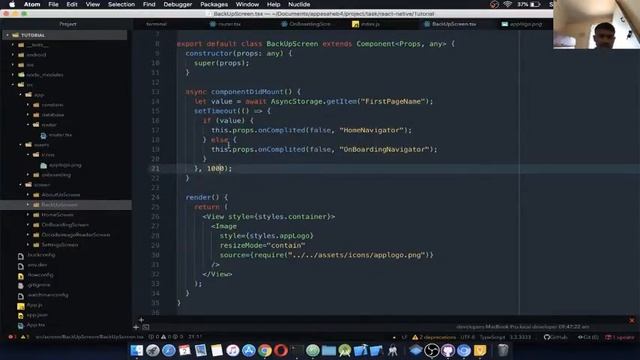
Task: Open Git panel from status bar
Action: coord(588,337)
